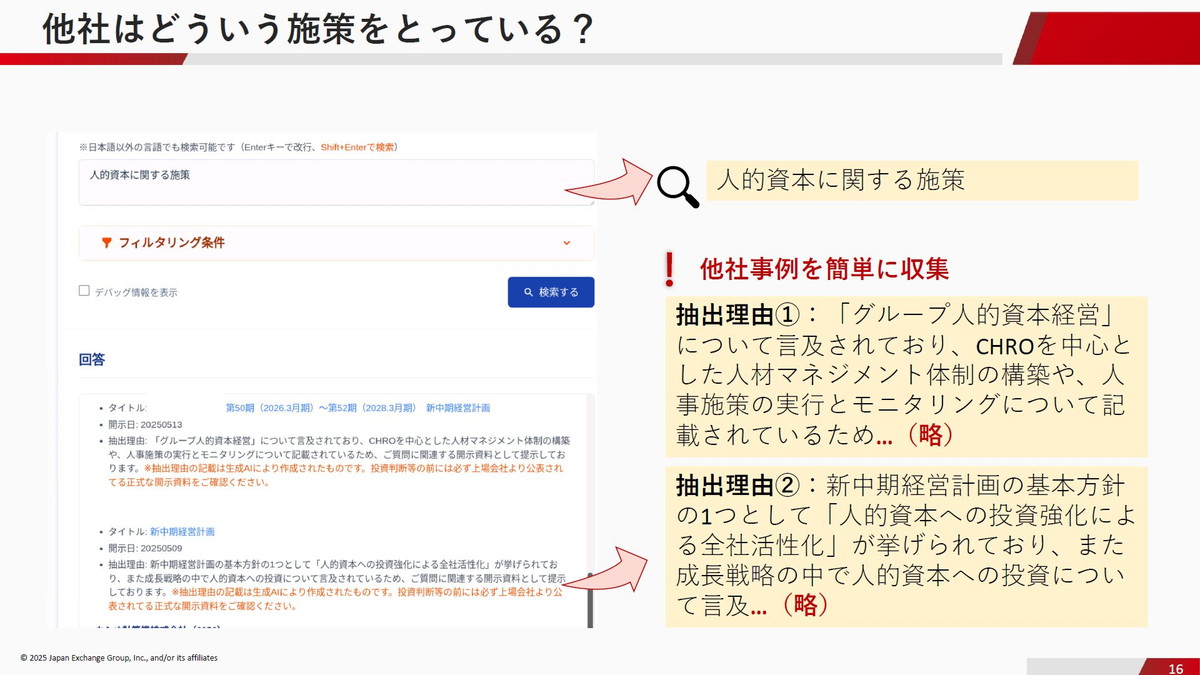Image resolution: width=1200 pixels, height=675 pixels.
Task: Click the funnel icon beside フィルタリング条件
Action: pos(106,243)
